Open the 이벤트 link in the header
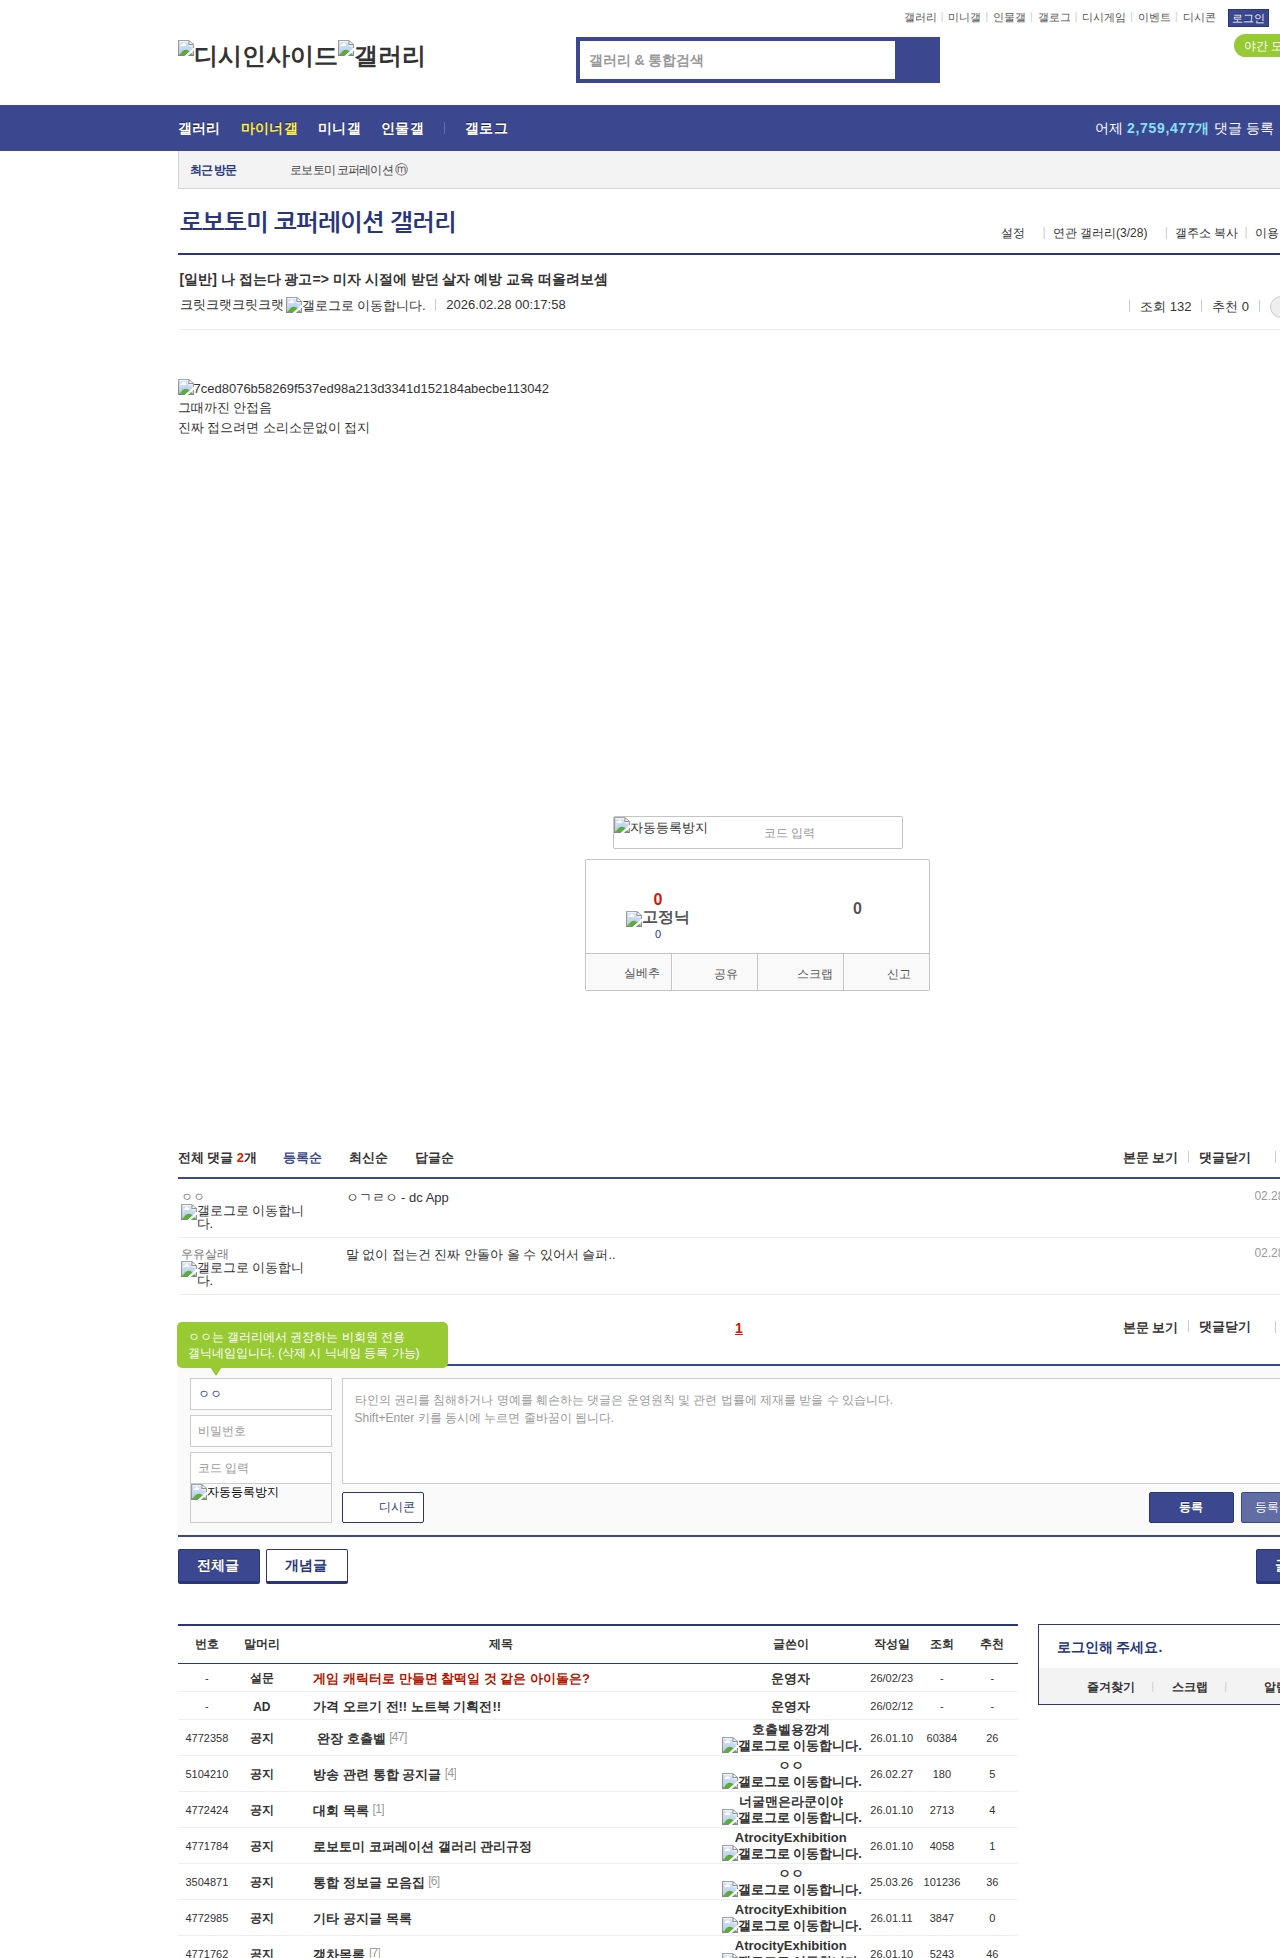Viewport: 1280px width, 1958px height. (x=1154, y=18)
